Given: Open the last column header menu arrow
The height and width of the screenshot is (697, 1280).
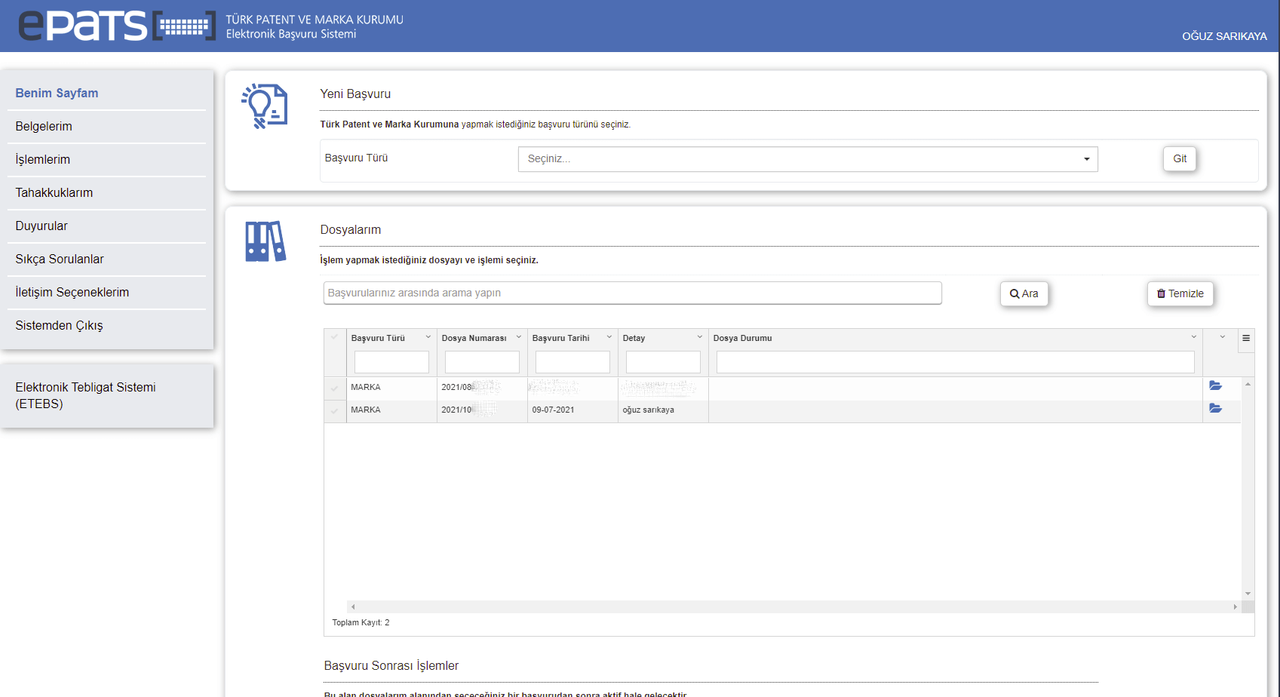Looking at the screenshot, I should 1222,337.
